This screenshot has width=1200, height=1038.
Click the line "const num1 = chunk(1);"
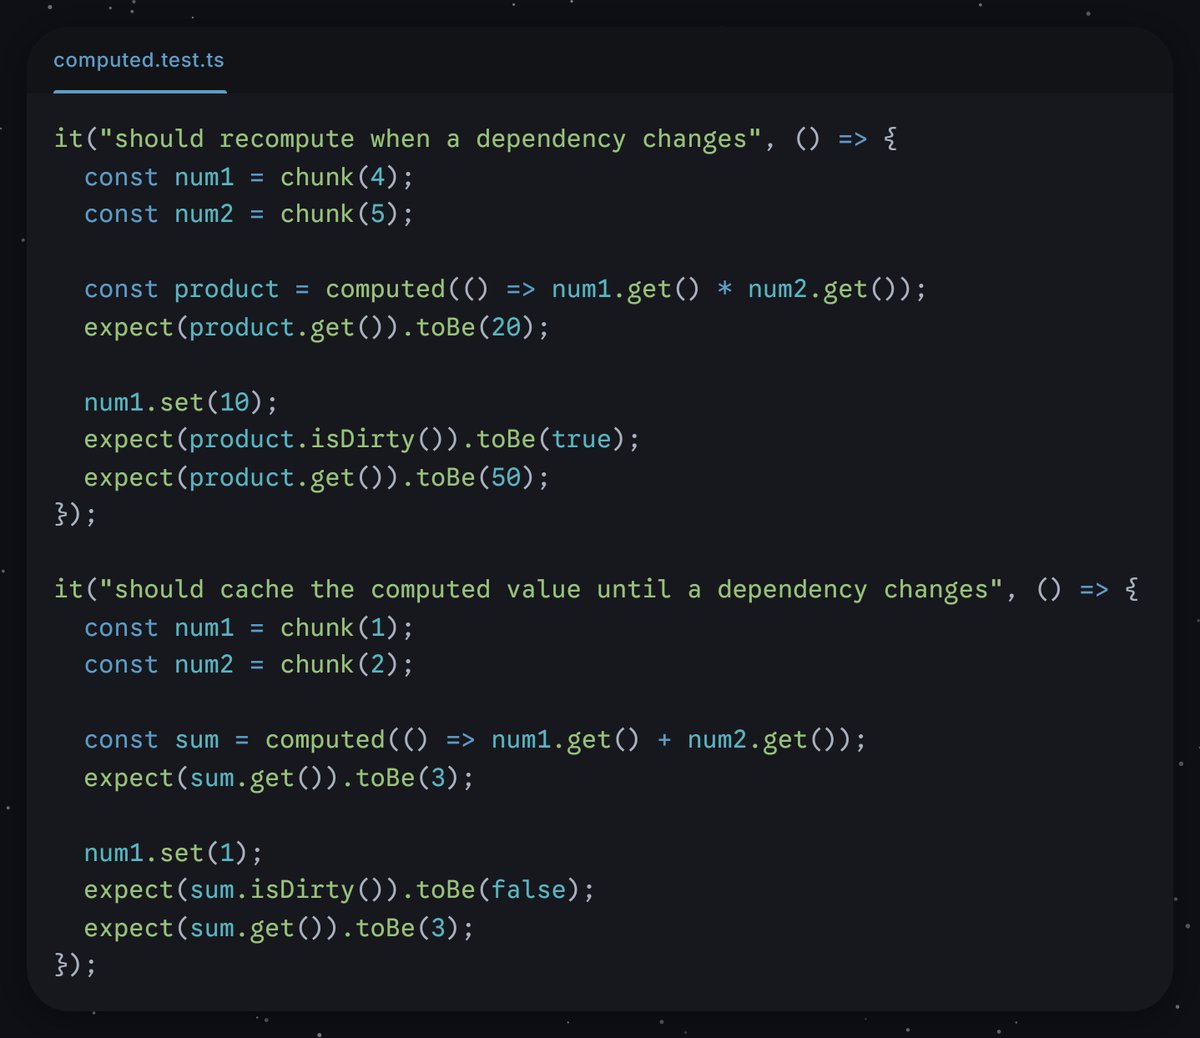(248, 628)
